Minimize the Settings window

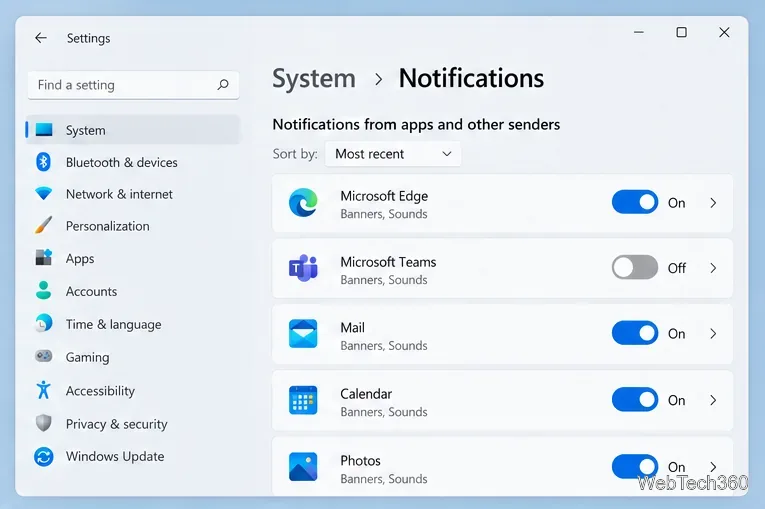coord(639,32)
